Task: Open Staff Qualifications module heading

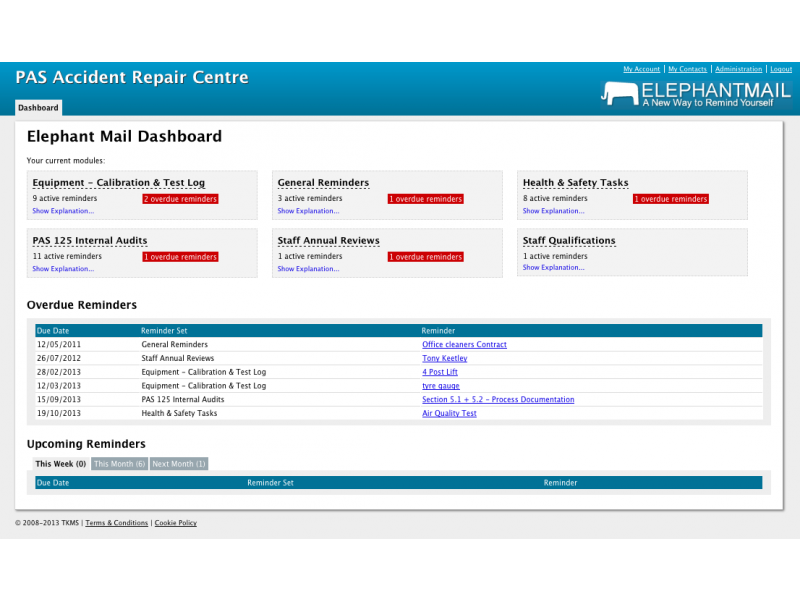Action: 569,240
